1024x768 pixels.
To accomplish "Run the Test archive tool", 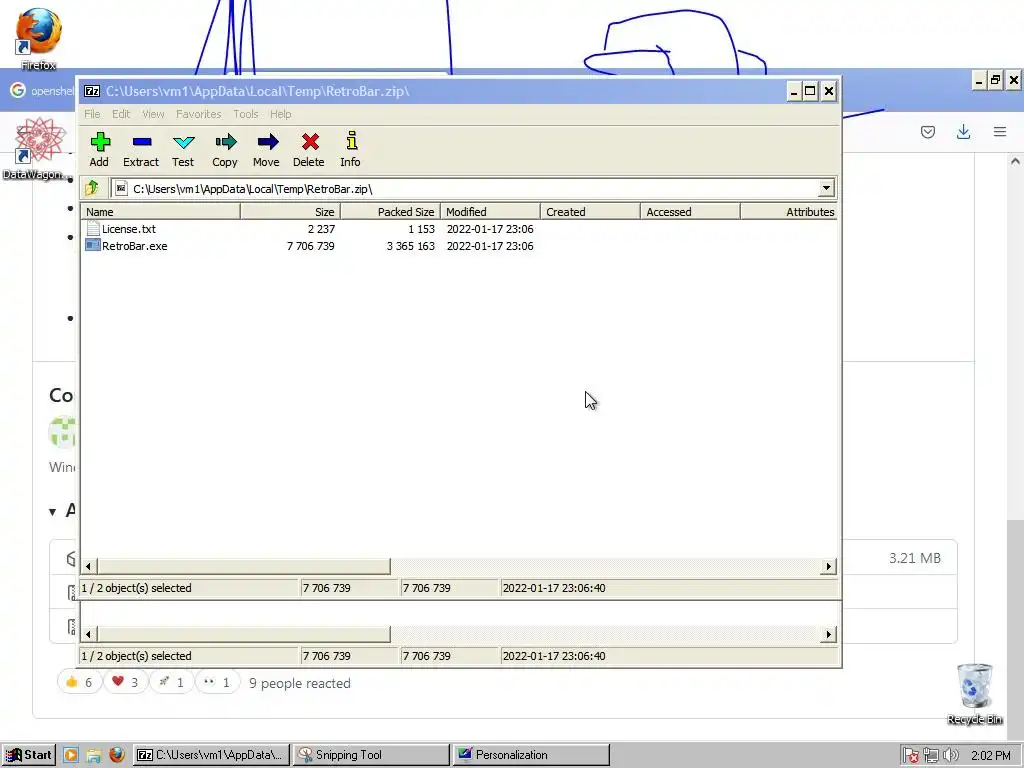I will (183, 149).
